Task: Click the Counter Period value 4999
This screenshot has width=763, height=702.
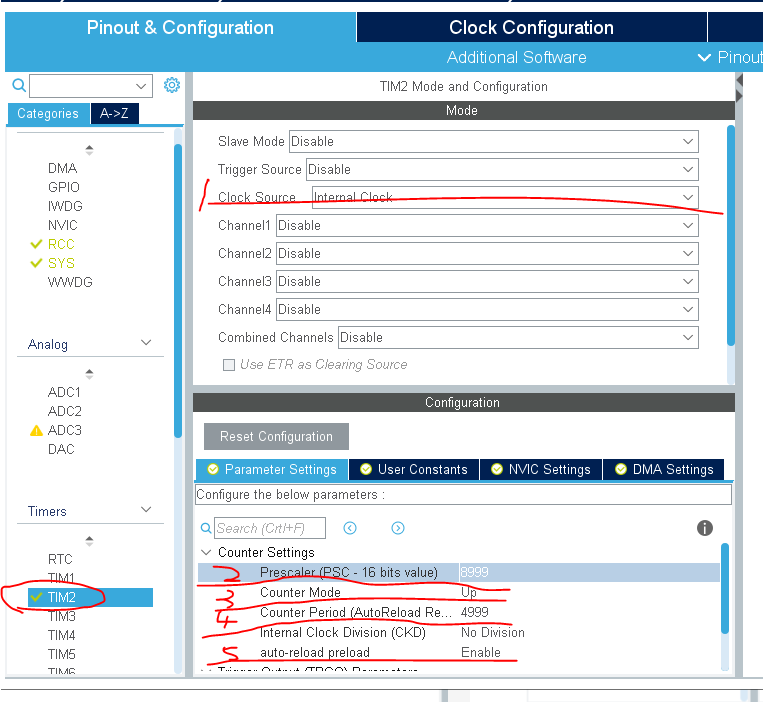Action: click(x=474, y=612)
